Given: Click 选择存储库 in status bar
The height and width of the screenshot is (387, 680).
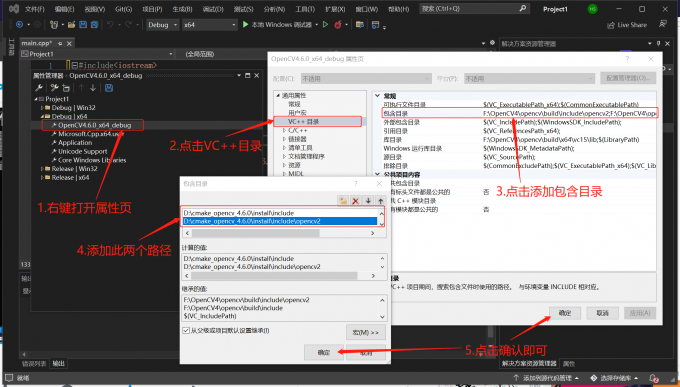Looking at the screenshot, I should pyautogui.click(x=615, y=378).
